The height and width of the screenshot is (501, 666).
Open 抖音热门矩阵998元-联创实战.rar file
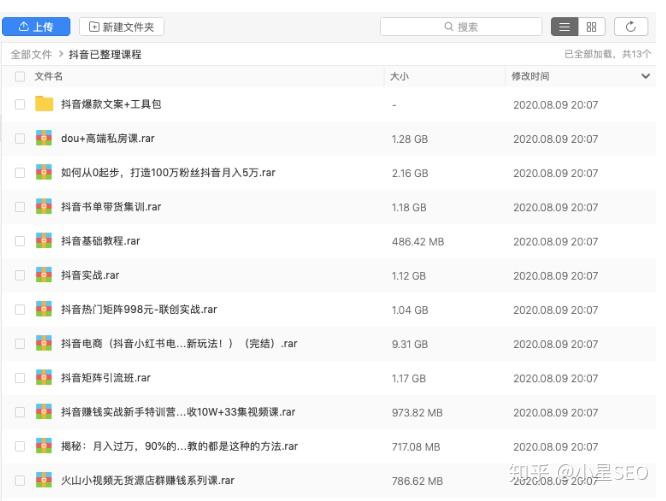coord(139,309)
